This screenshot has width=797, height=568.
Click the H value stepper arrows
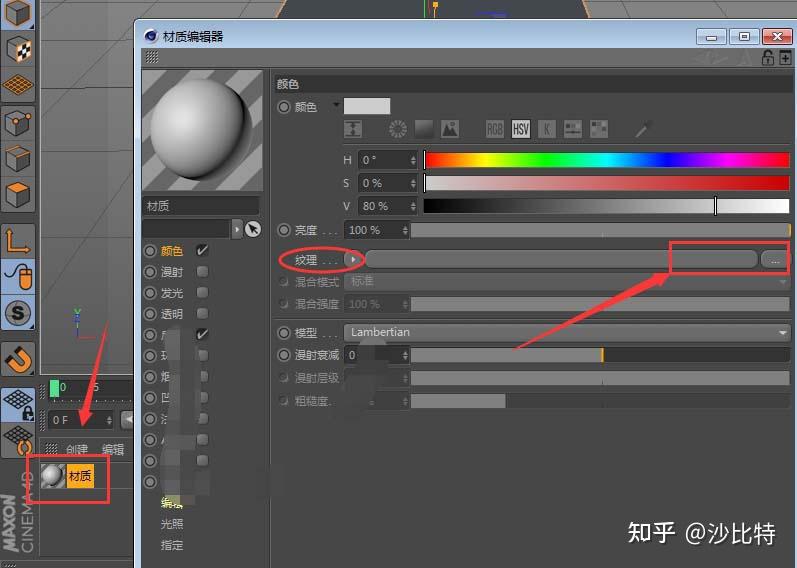pos(413,160)
